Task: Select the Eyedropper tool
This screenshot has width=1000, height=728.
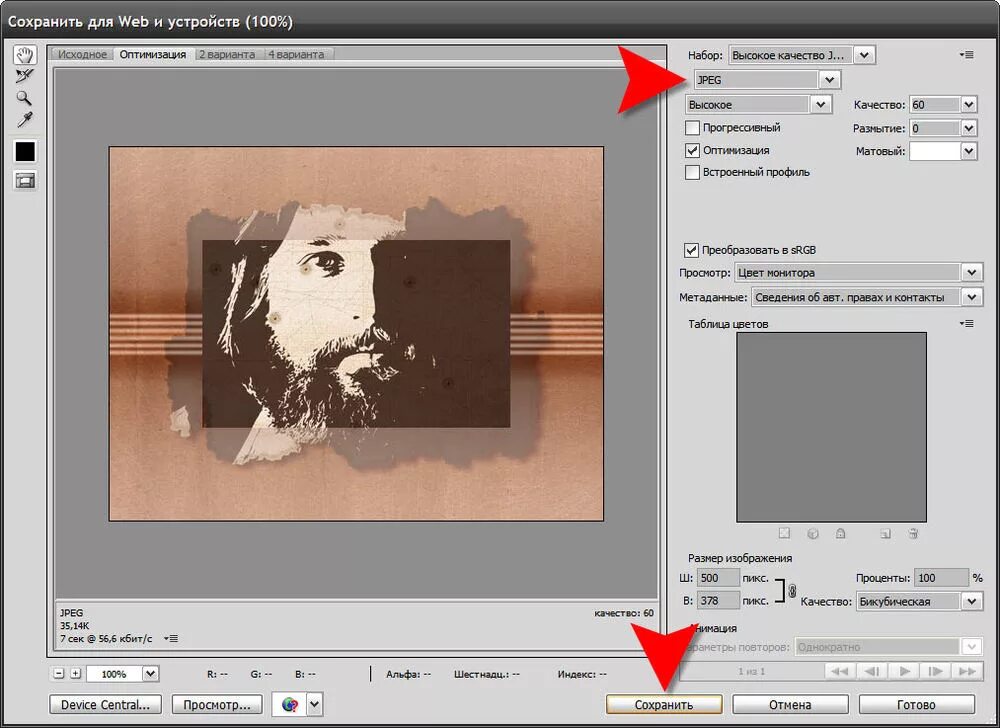Action: tap(24, 119)
